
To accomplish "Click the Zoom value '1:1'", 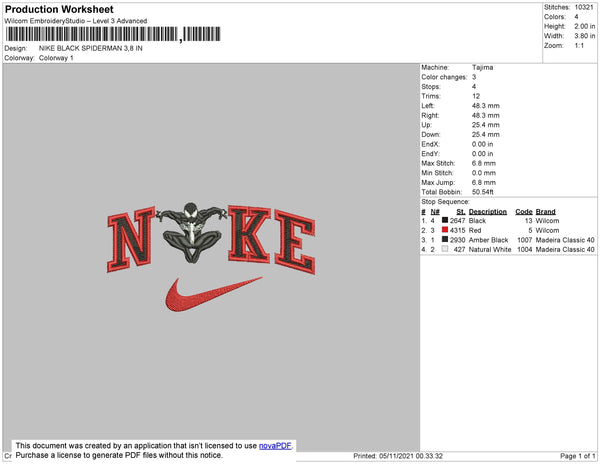I will [x=579, y=46].
